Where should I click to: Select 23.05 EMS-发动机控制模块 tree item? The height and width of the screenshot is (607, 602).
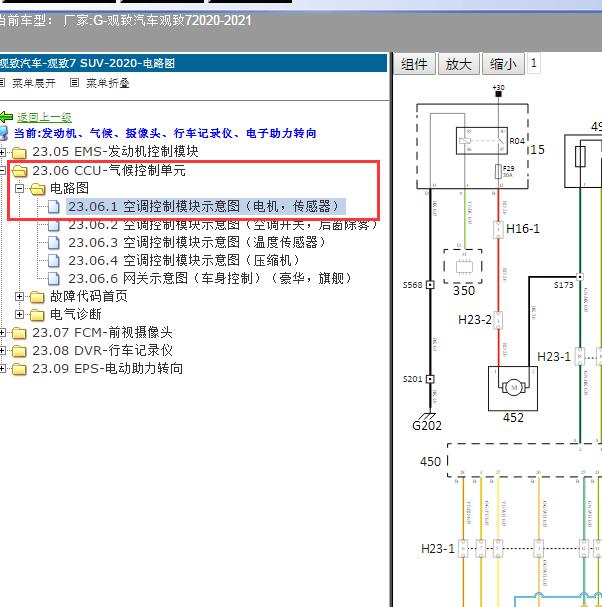[115, 152]
